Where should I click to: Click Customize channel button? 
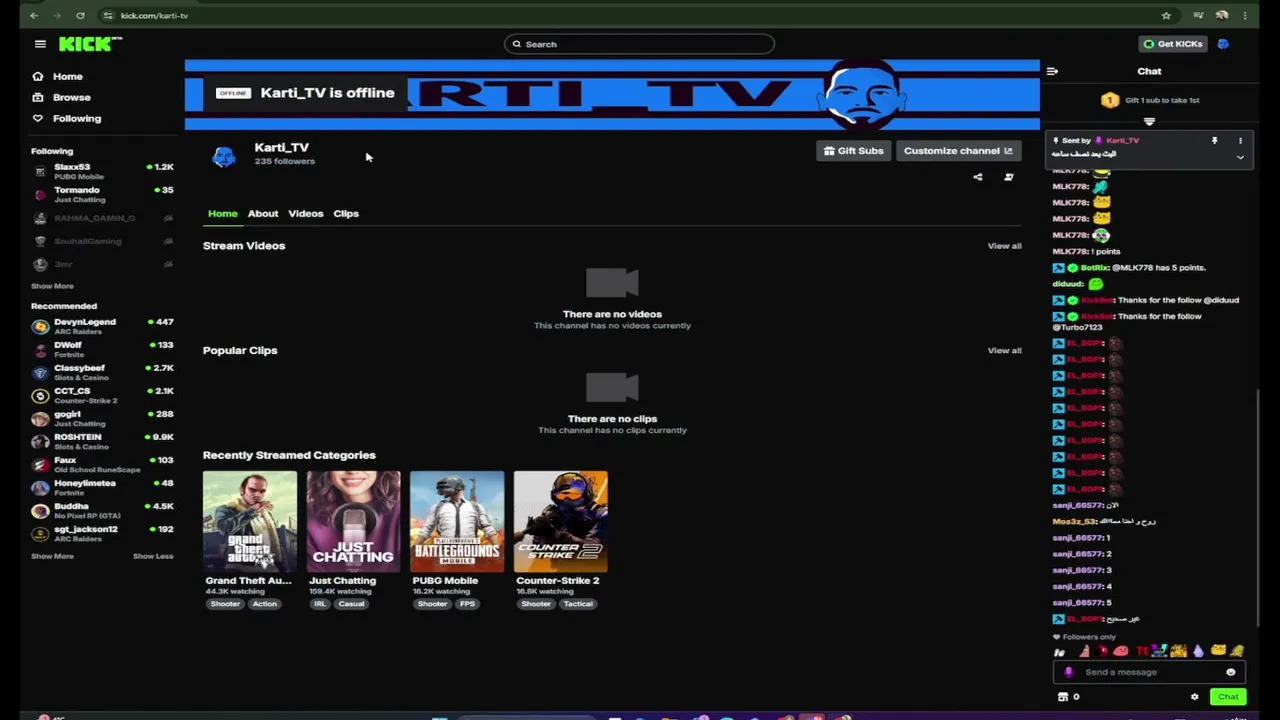[x=958, y=151]
